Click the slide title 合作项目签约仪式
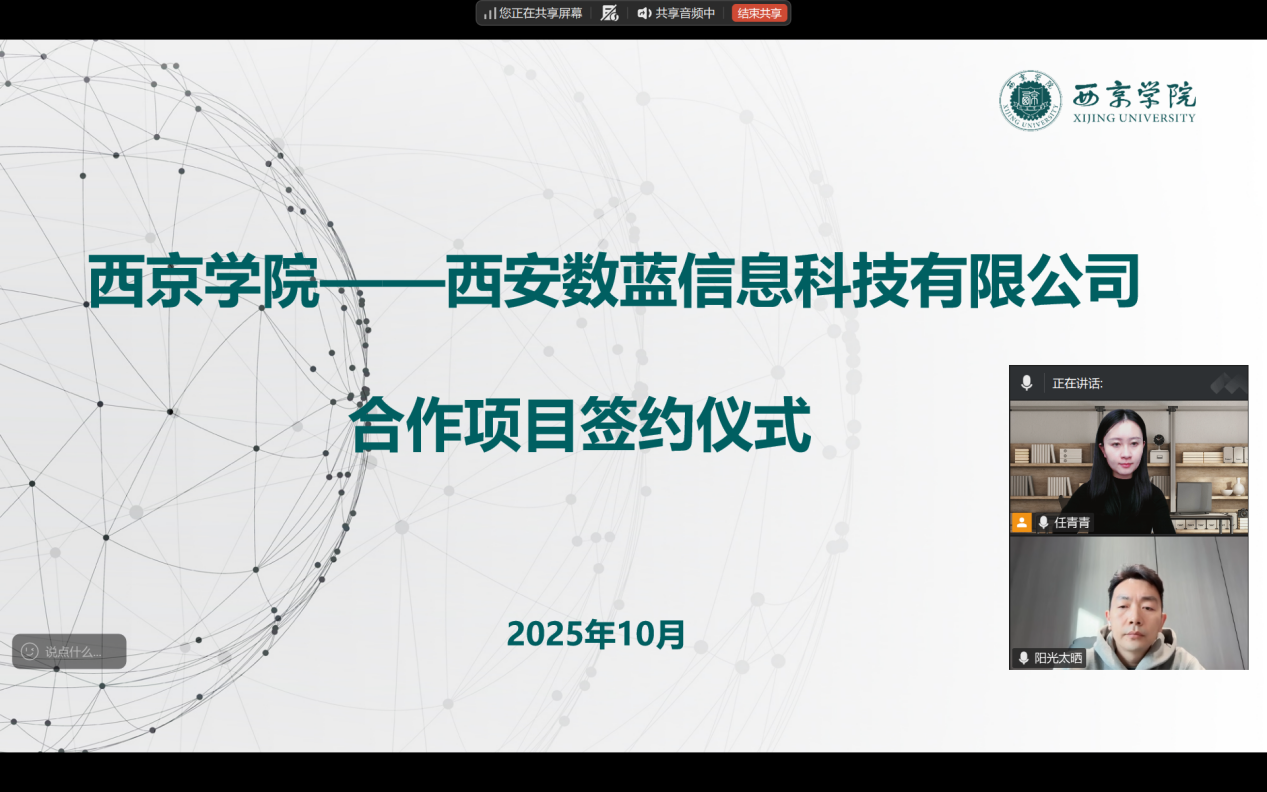 tap(579, 427)
